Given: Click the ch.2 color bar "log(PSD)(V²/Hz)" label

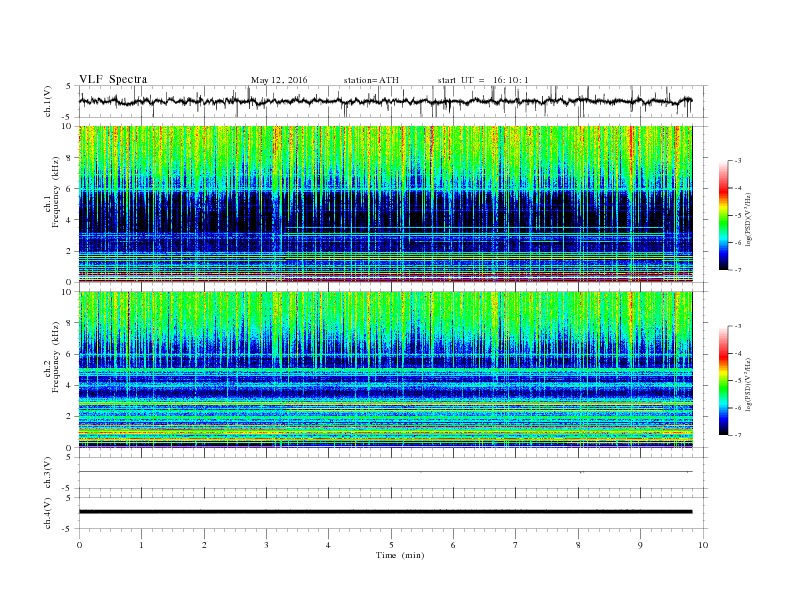Looking at the screenshot, I should pyautogui.click(x=748, y=384).
